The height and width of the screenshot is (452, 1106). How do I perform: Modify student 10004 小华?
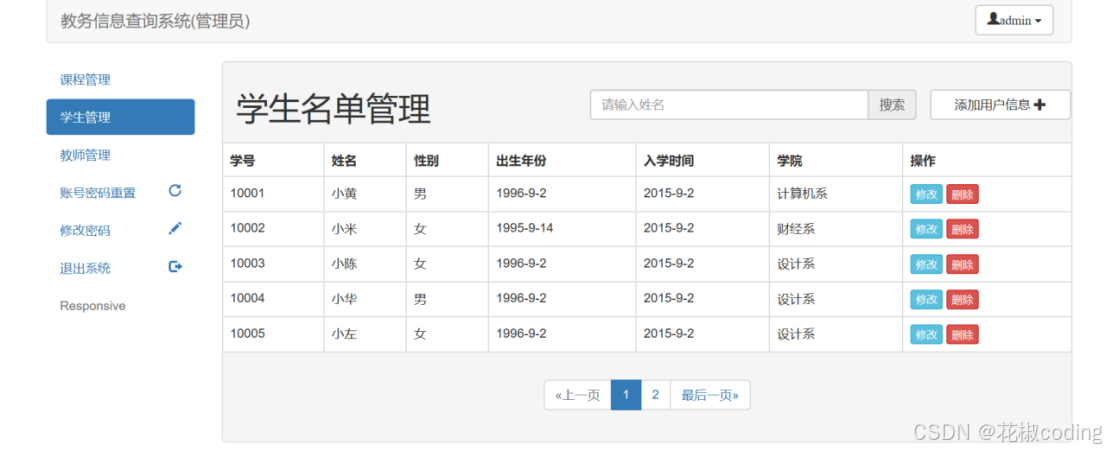point(926,299)
